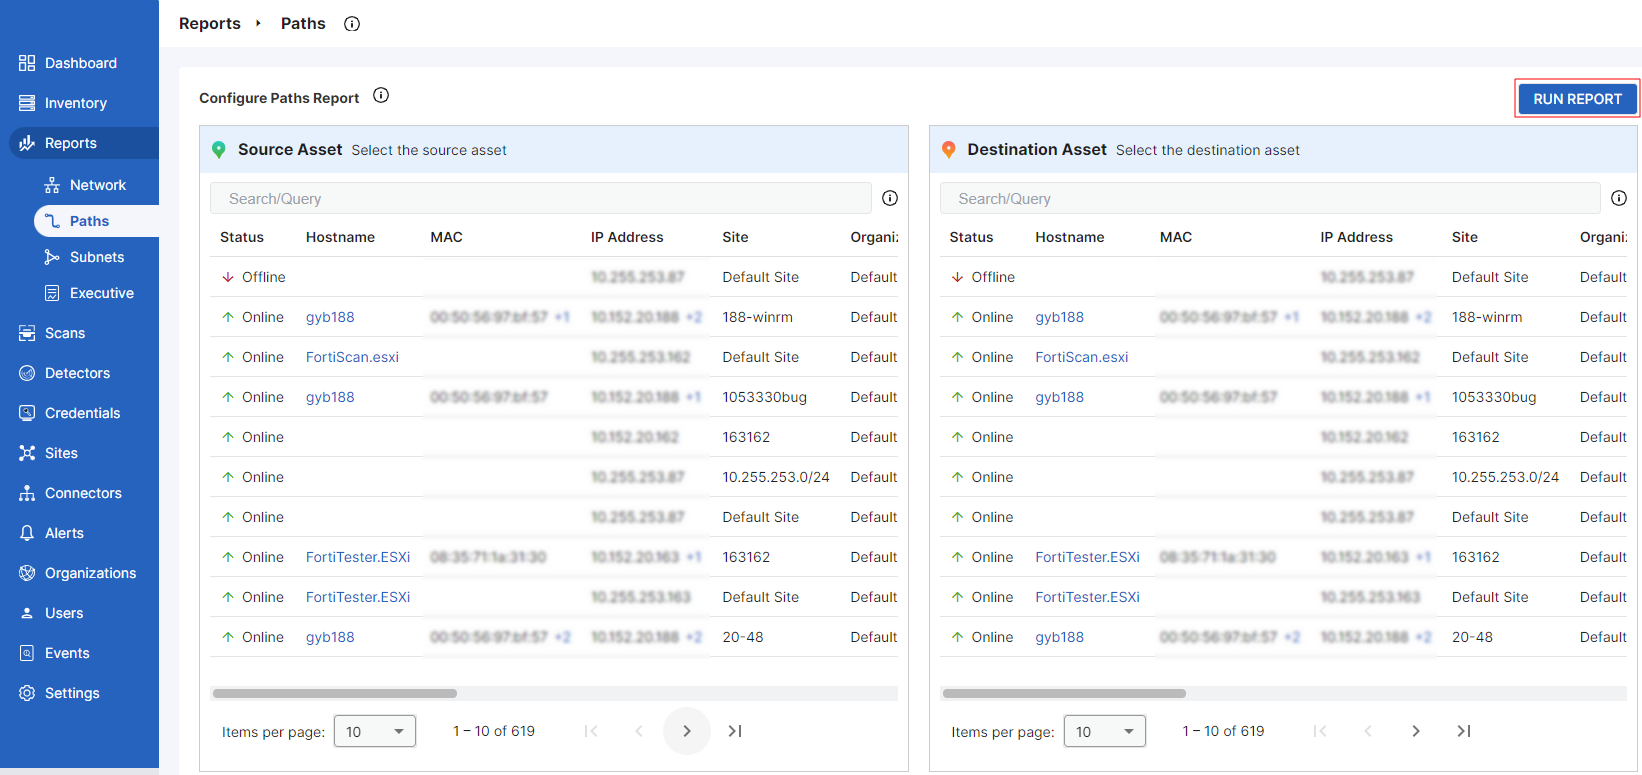
Task: Sort Source Asset table by IP Address header
Action: tap(627, 237)
